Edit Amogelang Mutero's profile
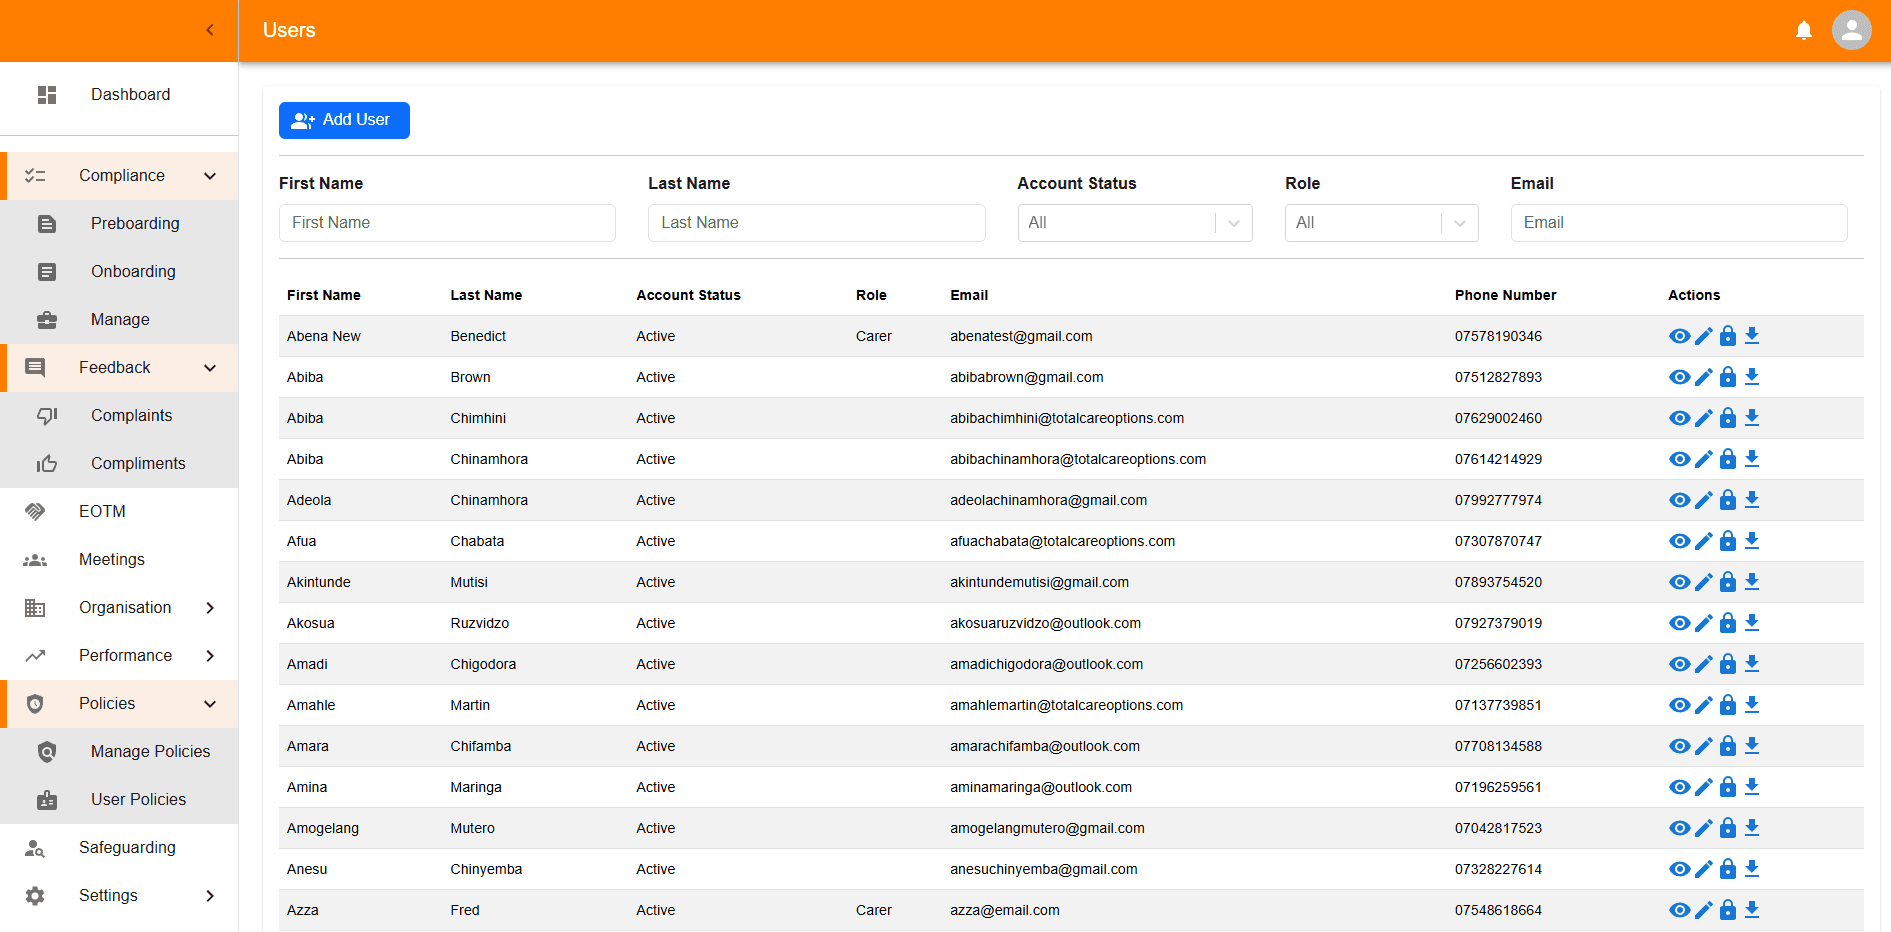This screenshot has height=932, width=1891. point(1704,828)
